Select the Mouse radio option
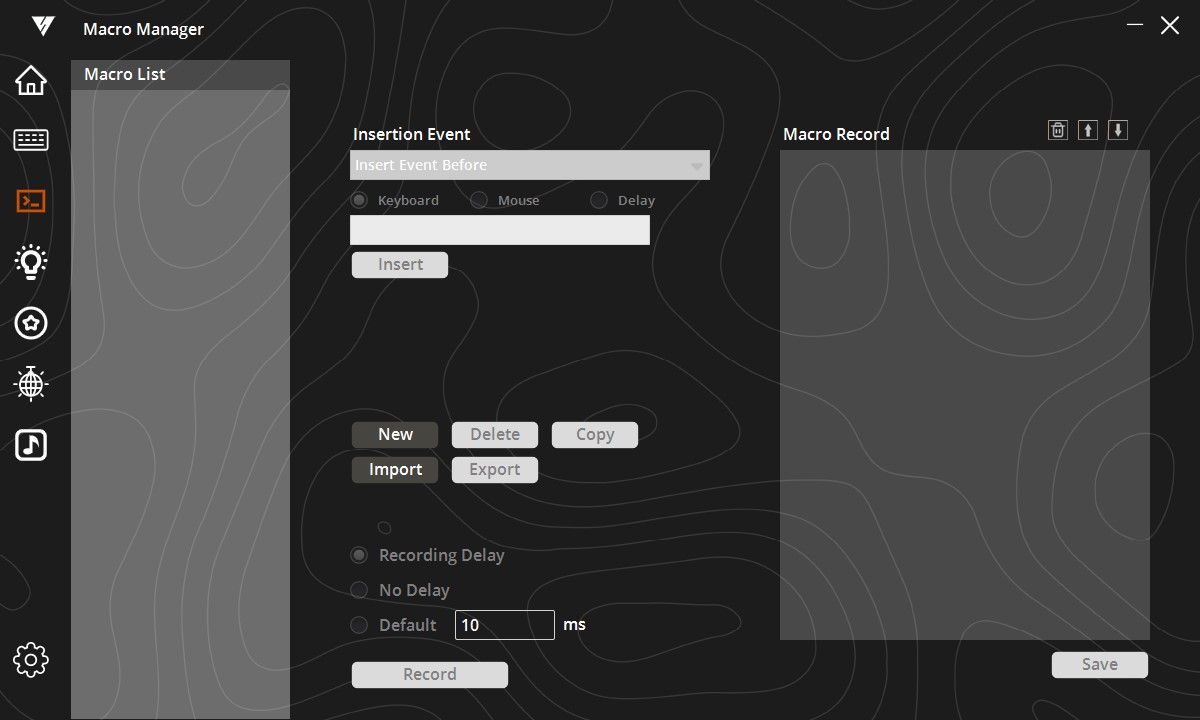Image resolution: width=1200 pixels, height=720 pixels. click(x=479, y=200)
